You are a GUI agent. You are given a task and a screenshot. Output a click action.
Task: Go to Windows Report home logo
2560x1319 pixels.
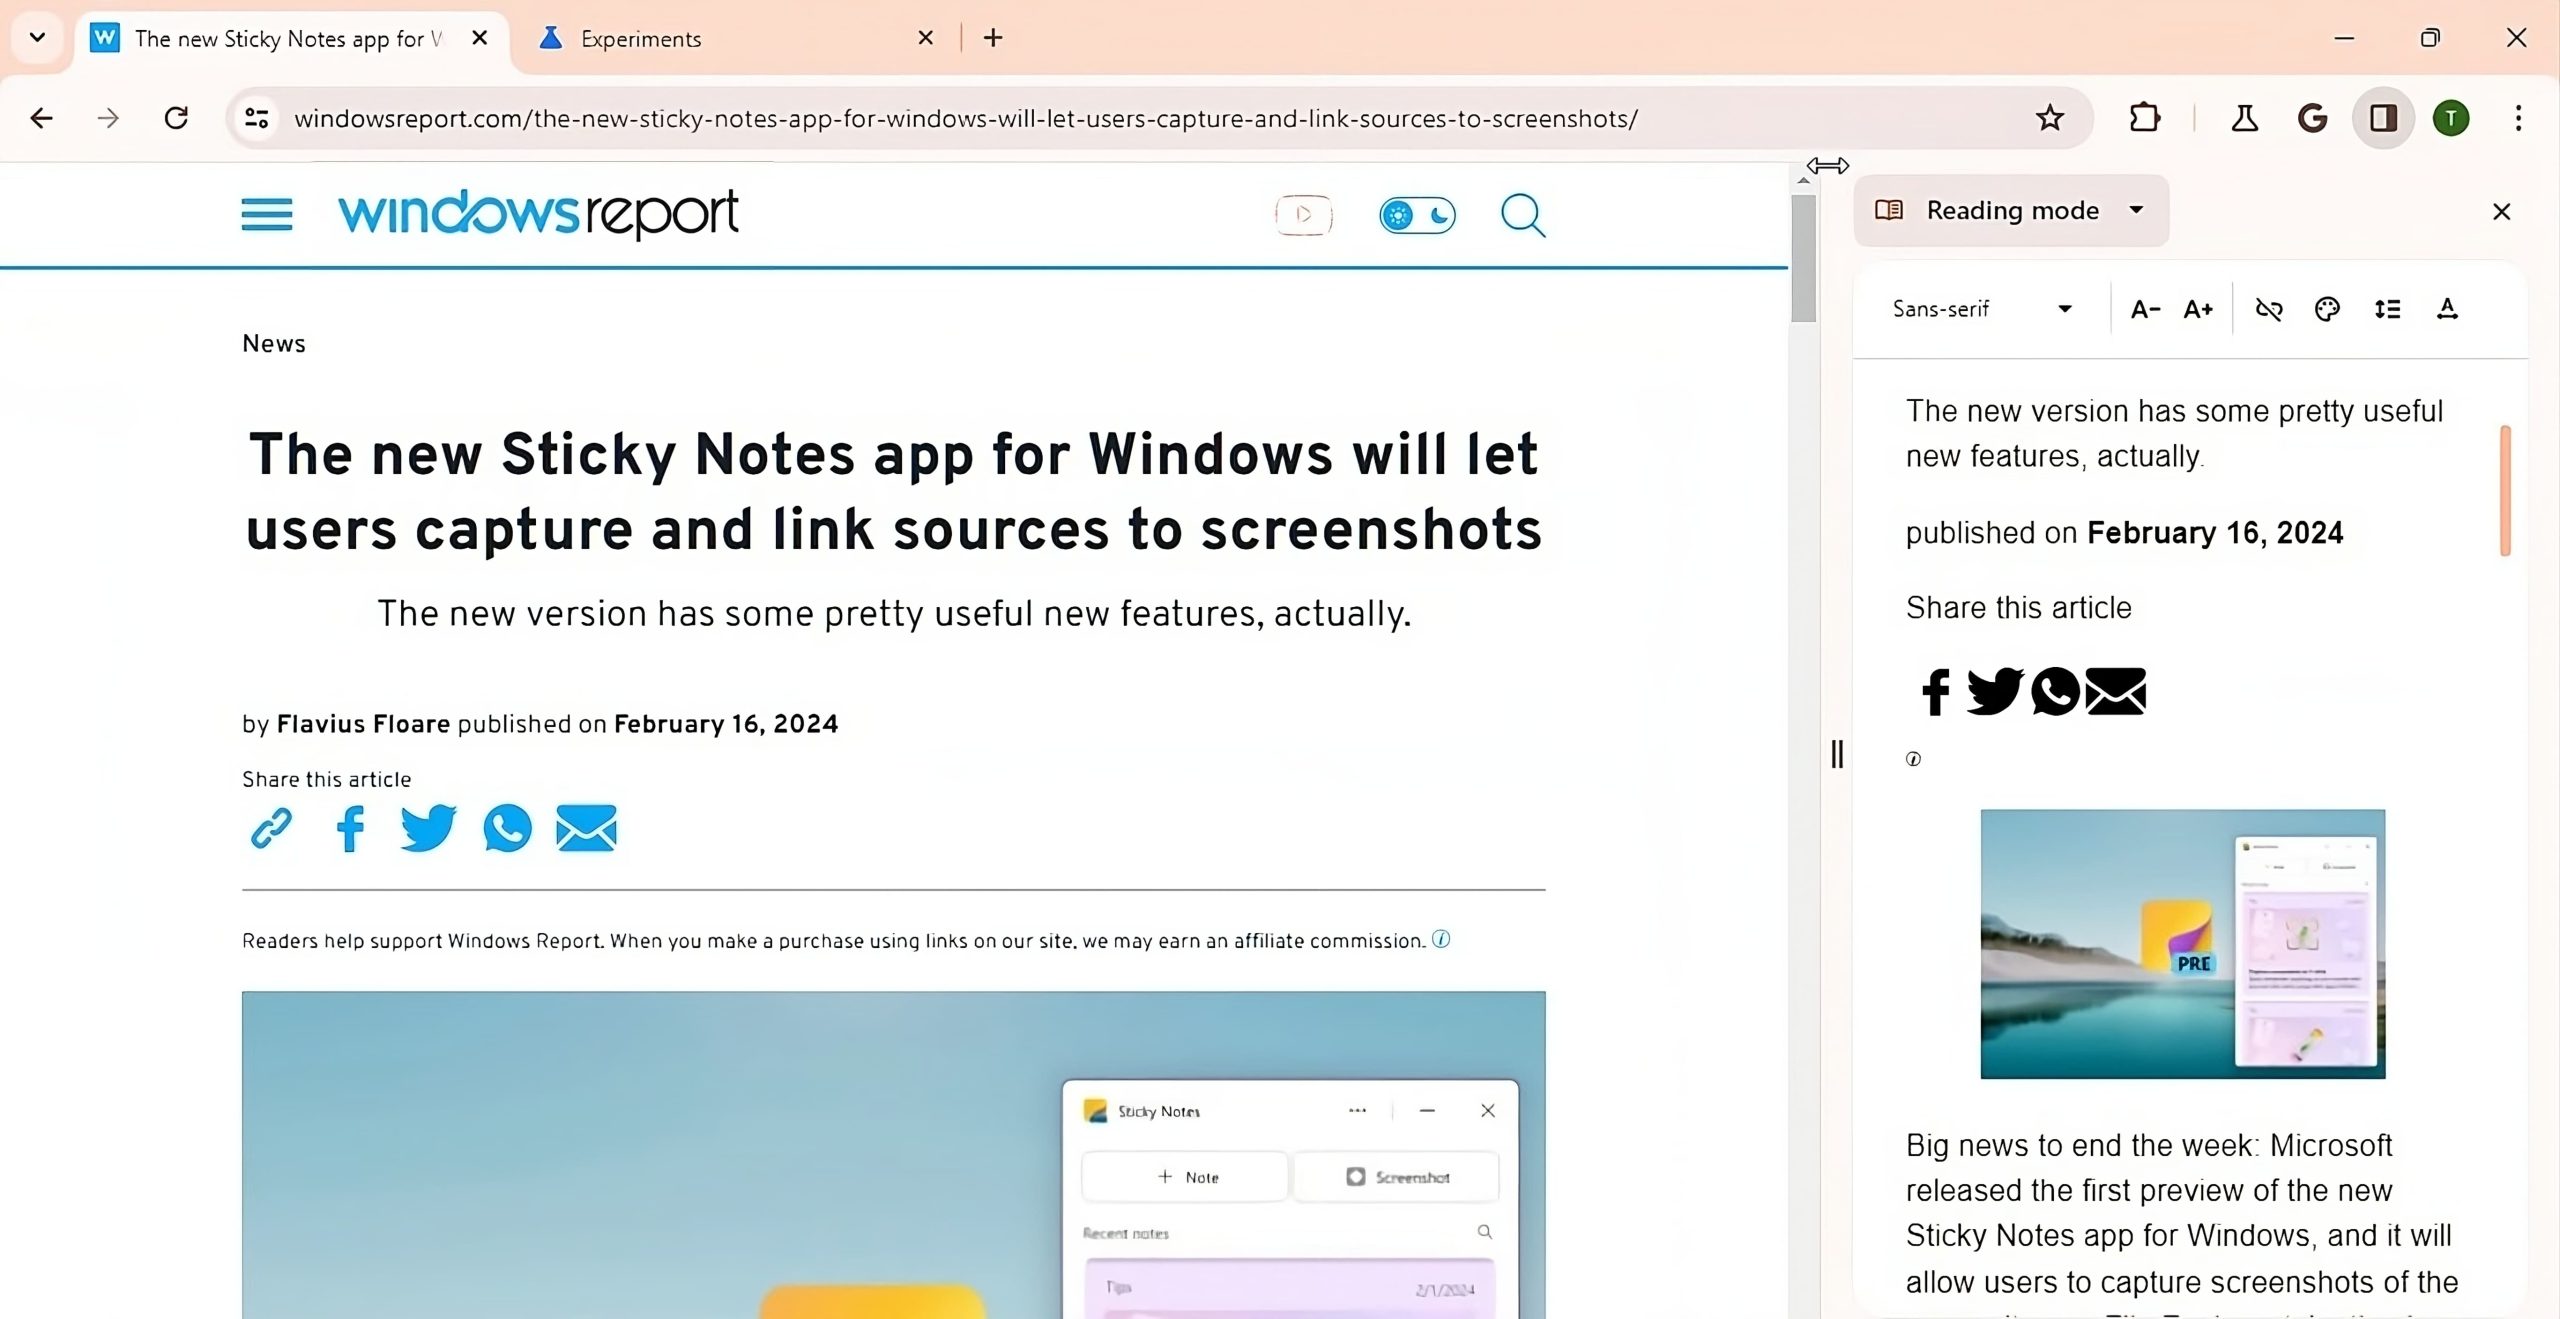(538, 212)
